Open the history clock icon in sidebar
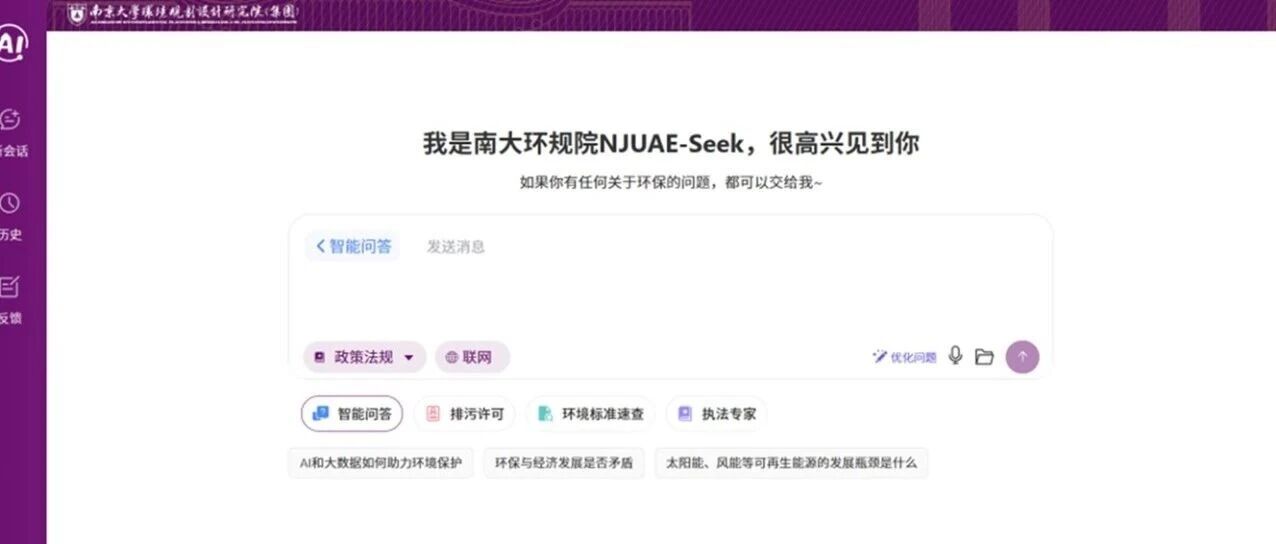The height and width of the screenshot is (544, 1276). (9, 203)
